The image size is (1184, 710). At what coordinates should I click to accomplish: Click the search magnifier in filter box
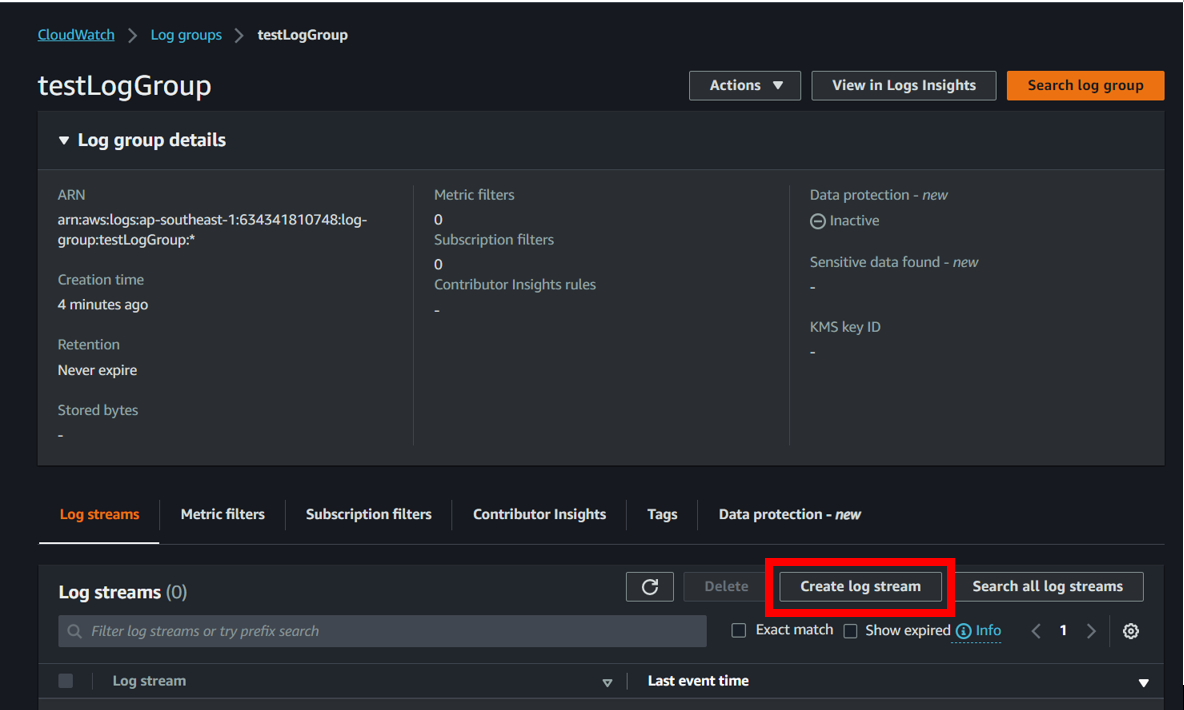pos(74,631)
